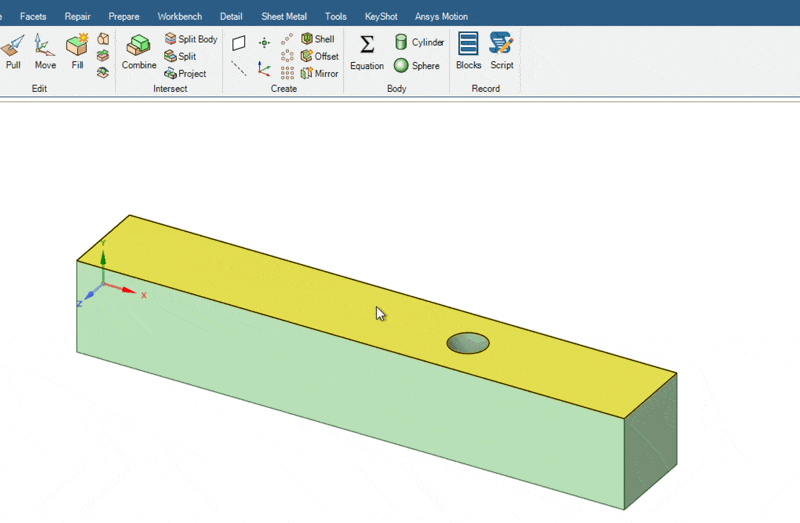Activate the Move tool

(x=45, y=51)
